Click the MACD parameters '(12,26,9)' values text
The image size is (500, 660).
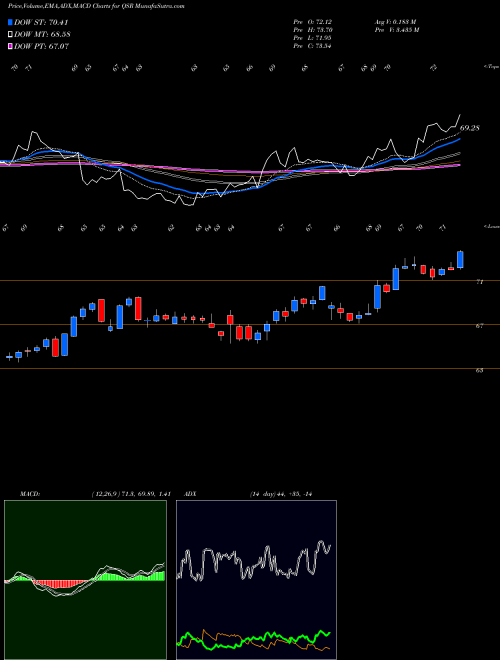pyautogui.click(x=131, y=494)
